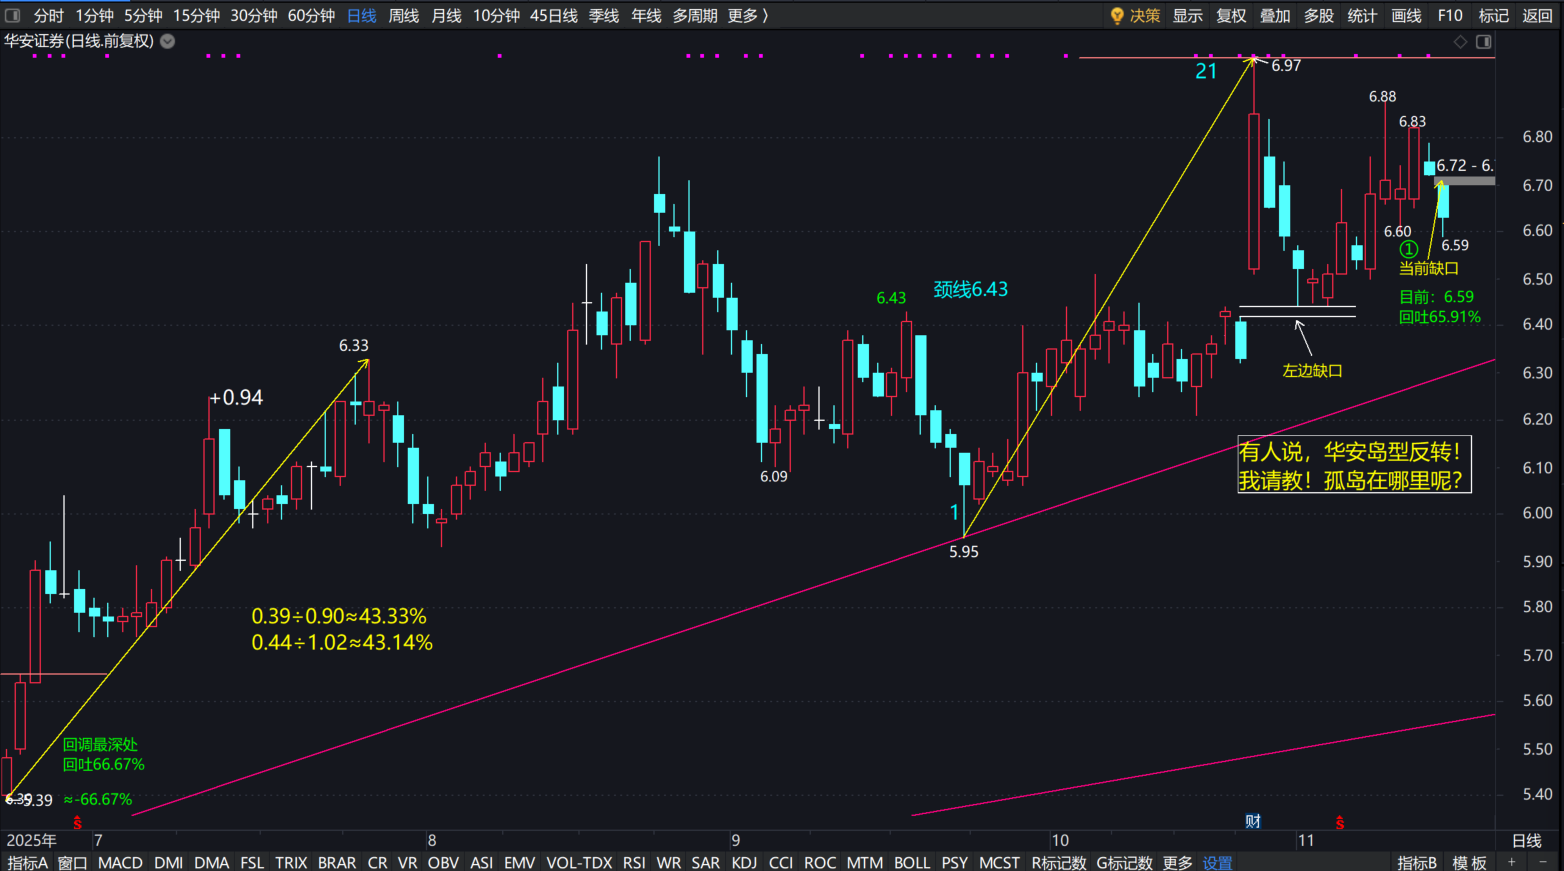This screenshot has height=871, width=1564.
Task: Click the 多股 button
Action: pos(1319,15)
